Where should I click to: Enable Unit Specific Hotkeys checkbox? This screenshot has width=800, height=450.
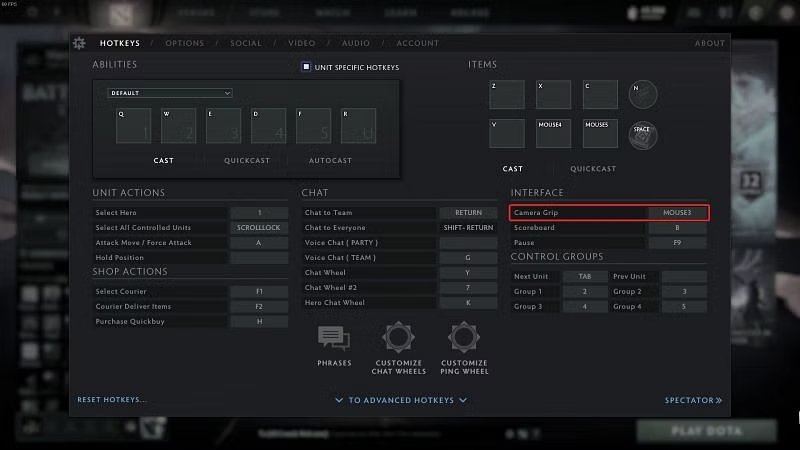click(x=307, y=68)
